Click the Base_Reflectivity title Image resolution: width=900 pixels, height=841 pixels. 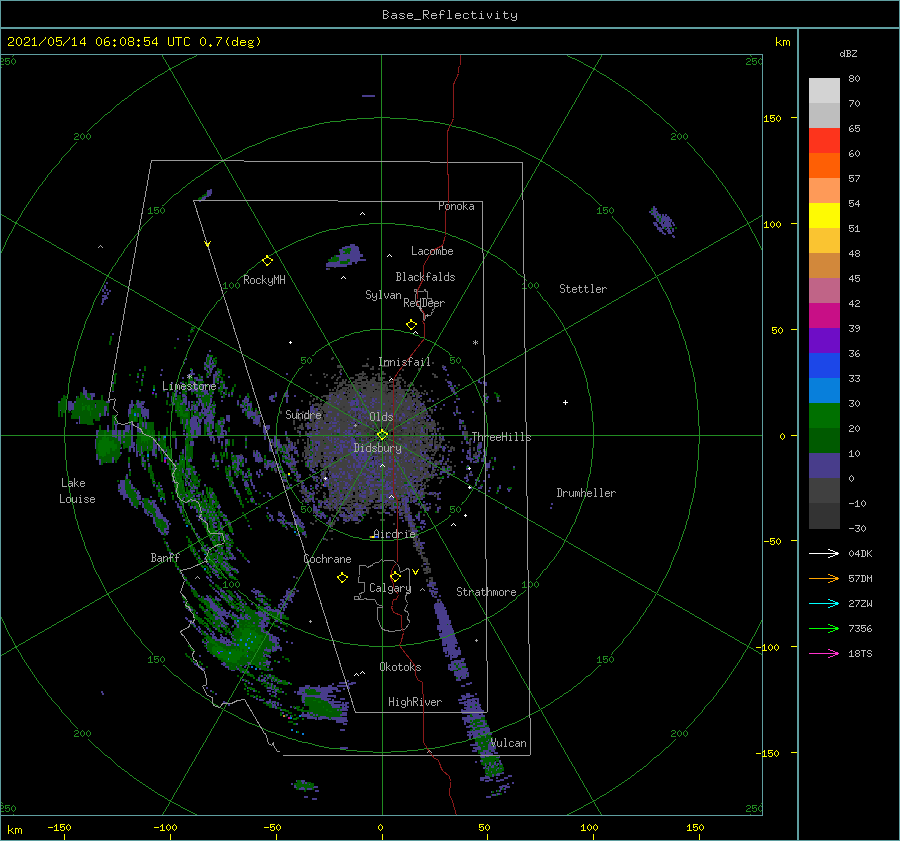450,15
